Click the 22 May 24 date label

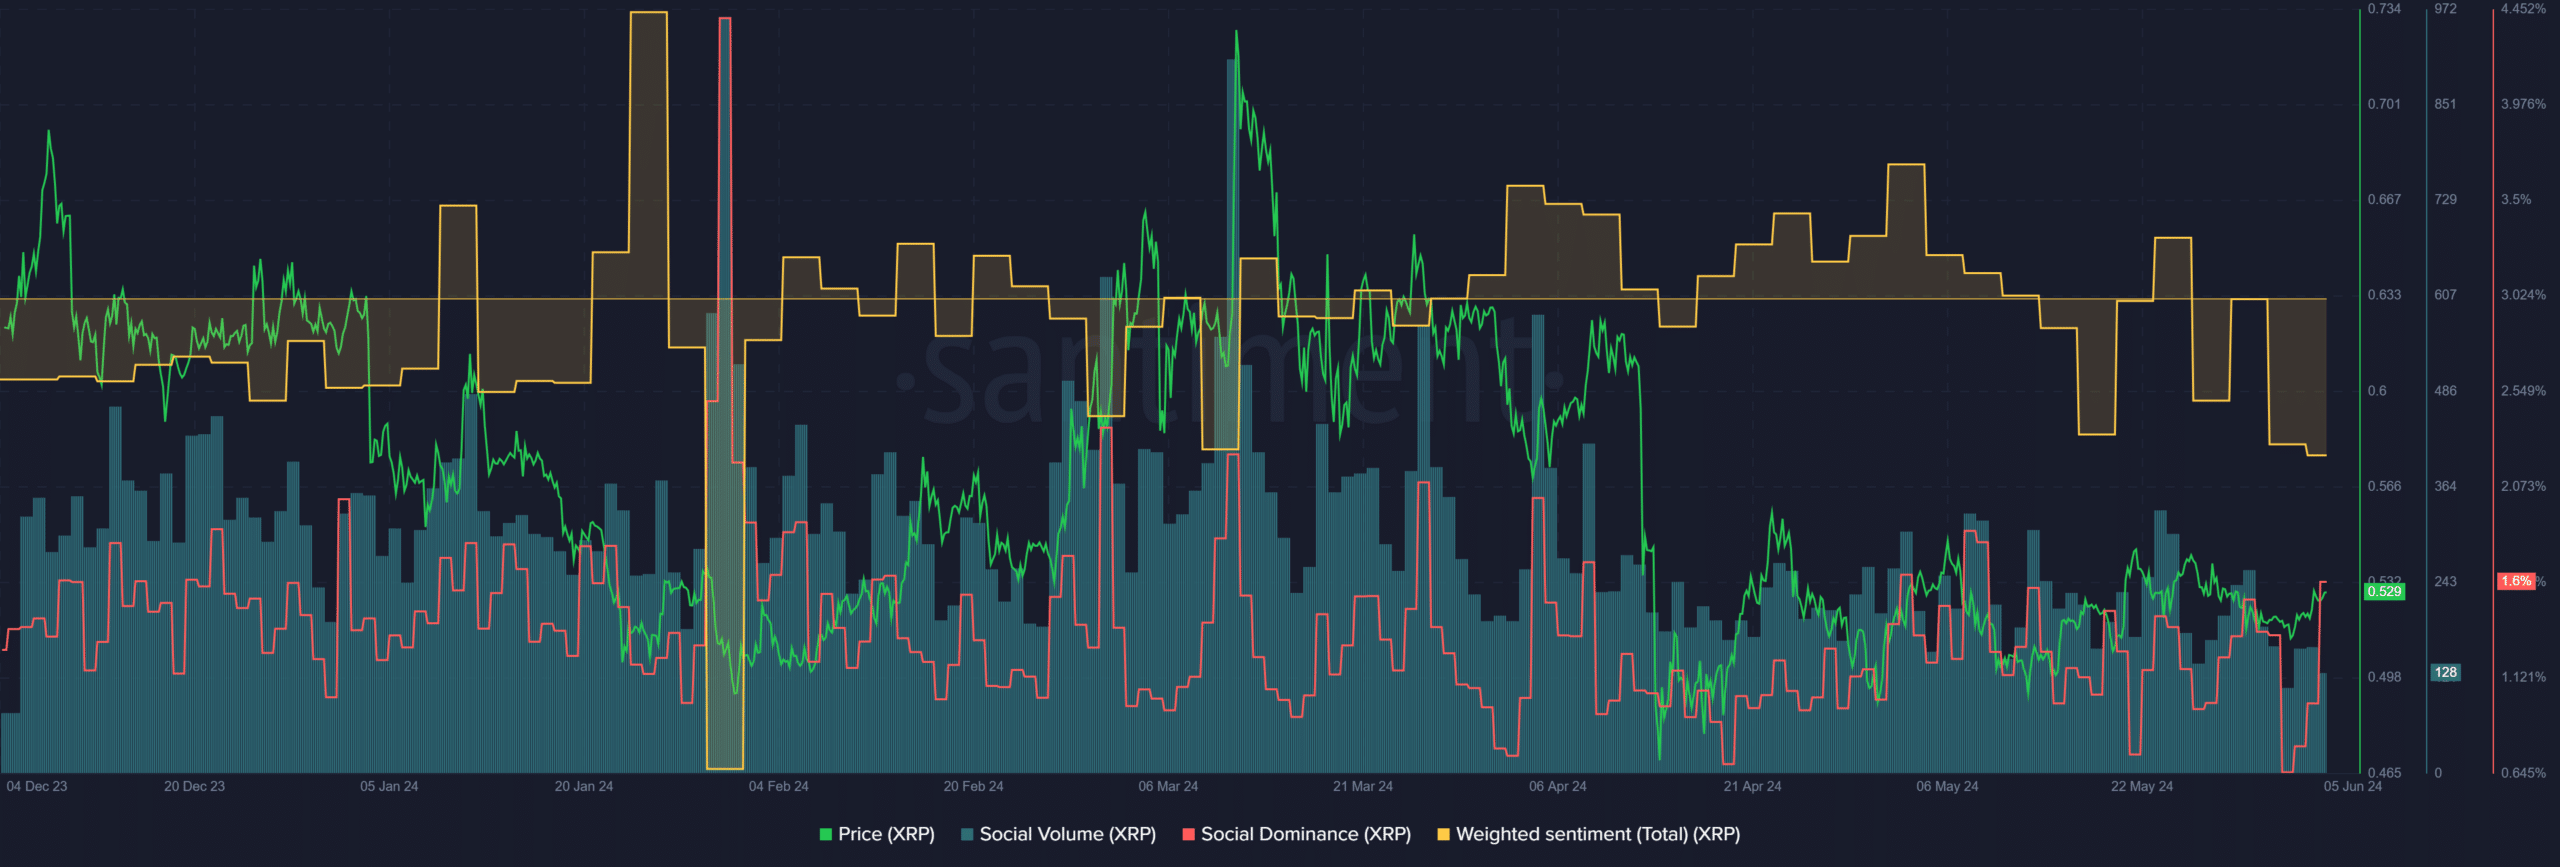pyautogui.click(x=2142, y=786)
